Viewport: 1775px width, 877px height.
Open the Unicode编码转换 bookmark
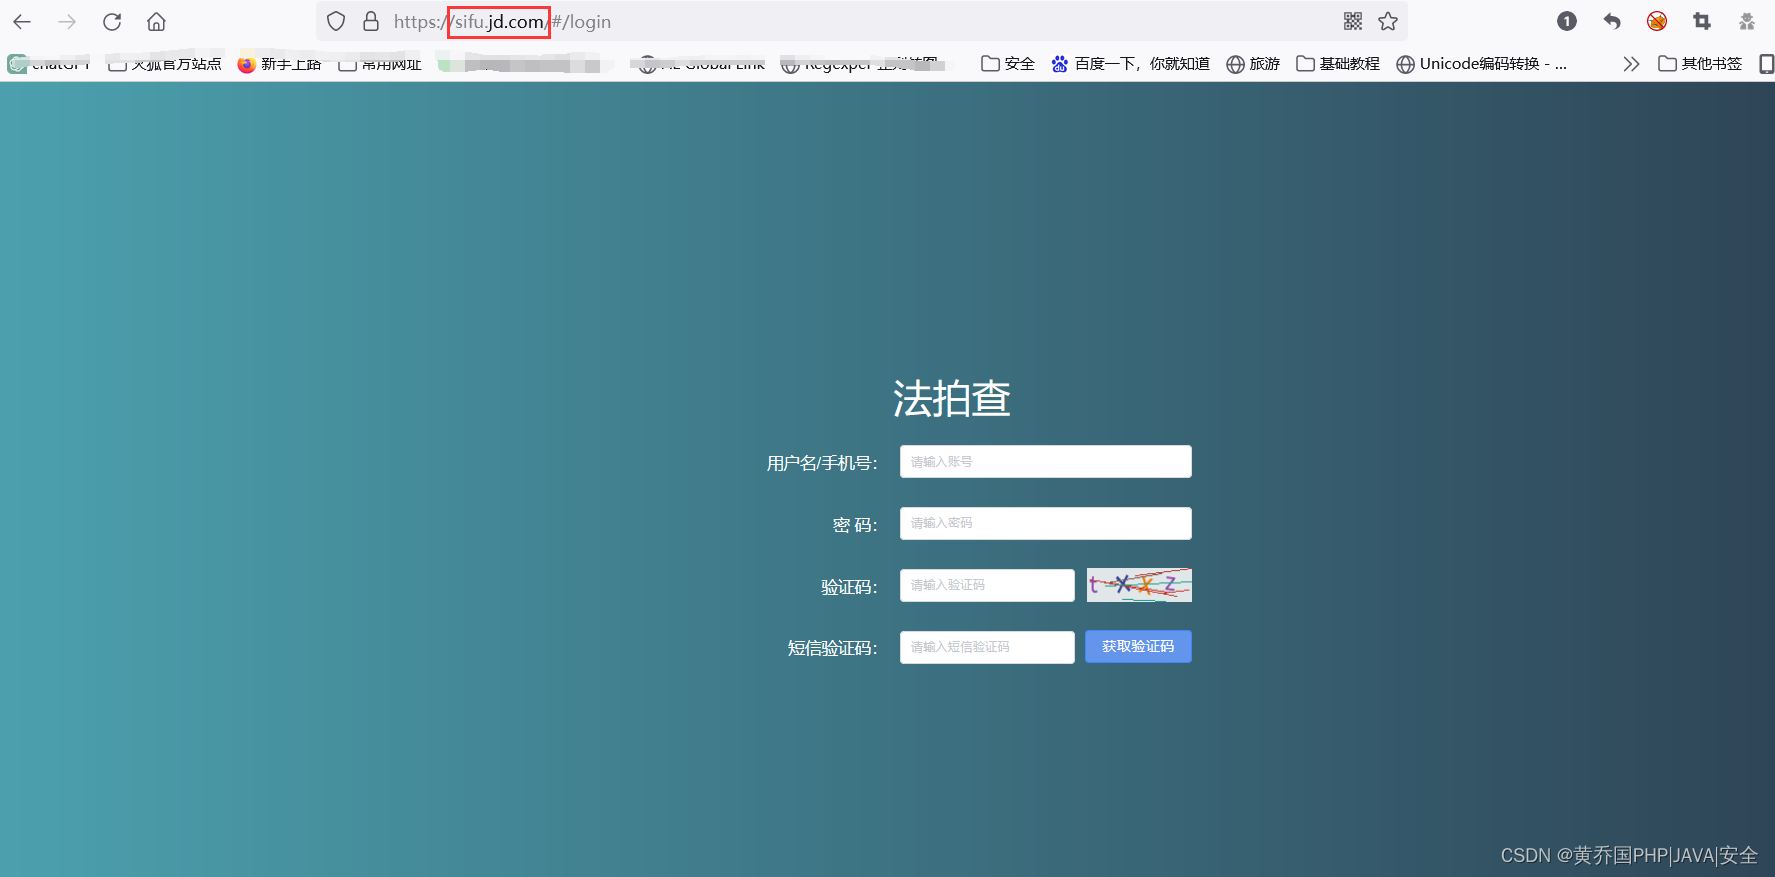[x=1482, y=64]
